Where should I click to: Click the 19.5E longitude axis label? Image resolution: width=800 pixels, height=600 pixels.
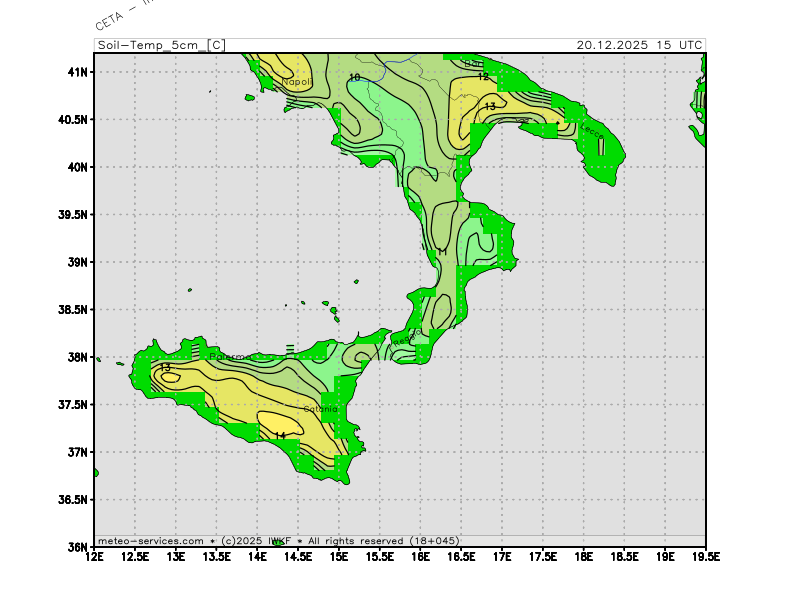click(706, 556)
